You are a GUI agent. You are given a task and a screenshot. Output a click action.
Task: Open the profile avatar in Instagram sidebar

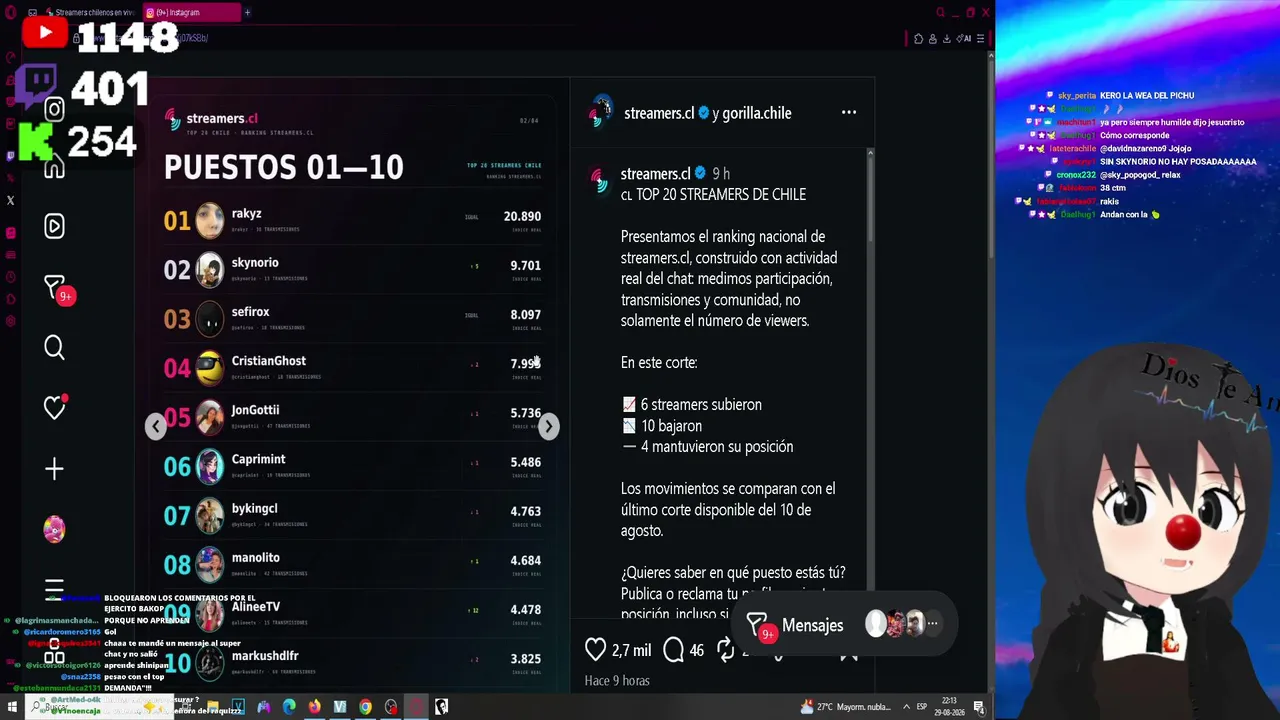tap(54, 529)
